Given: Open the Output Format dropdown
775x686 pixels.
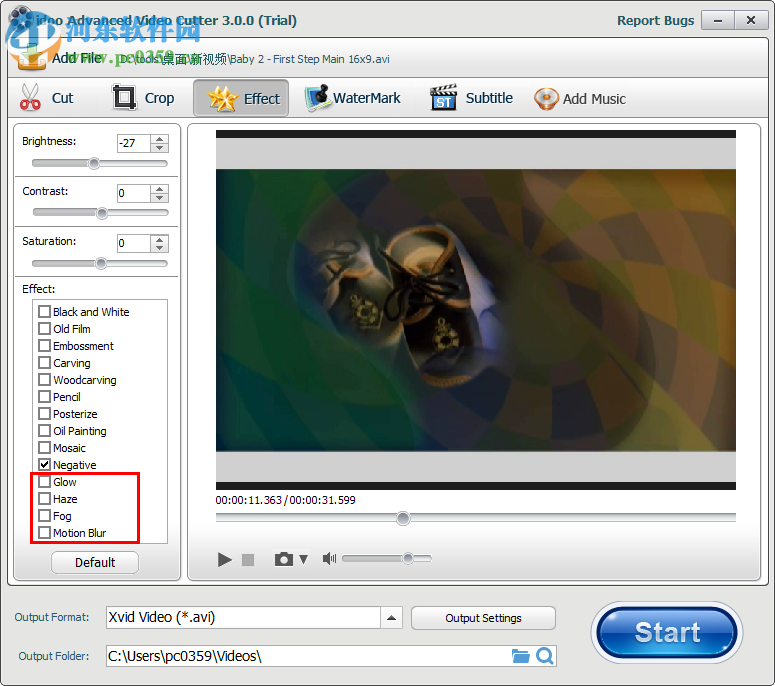Looking at the screenshot, I should coord(391,618).
